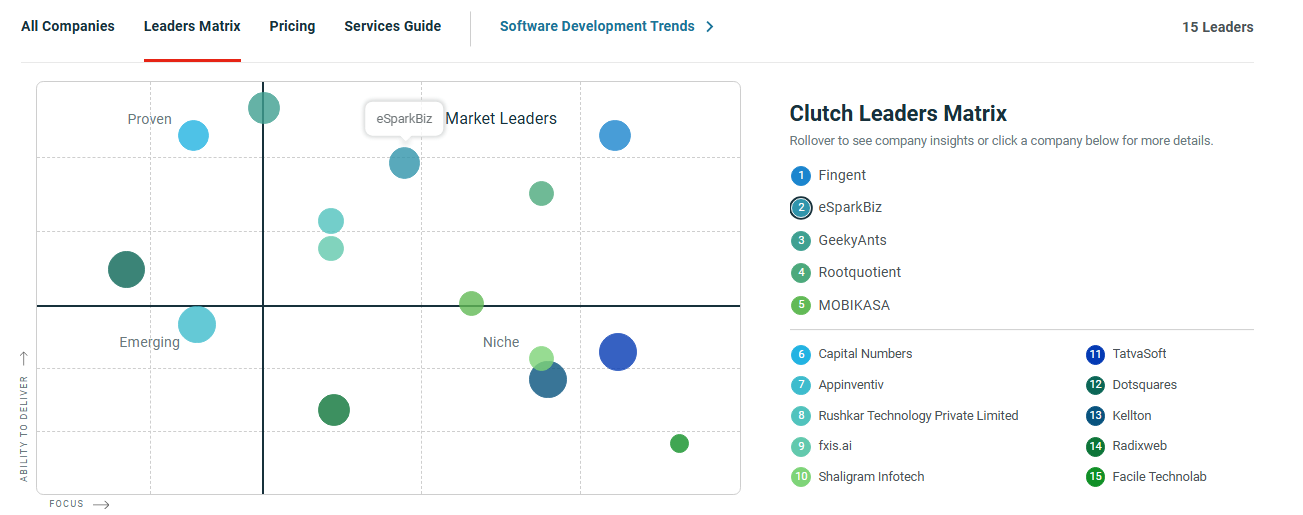The height and width of the screenshot is (515, 1303).
Task: Click the number 13 badge beside Kellton
Action: pos(1095,416)
